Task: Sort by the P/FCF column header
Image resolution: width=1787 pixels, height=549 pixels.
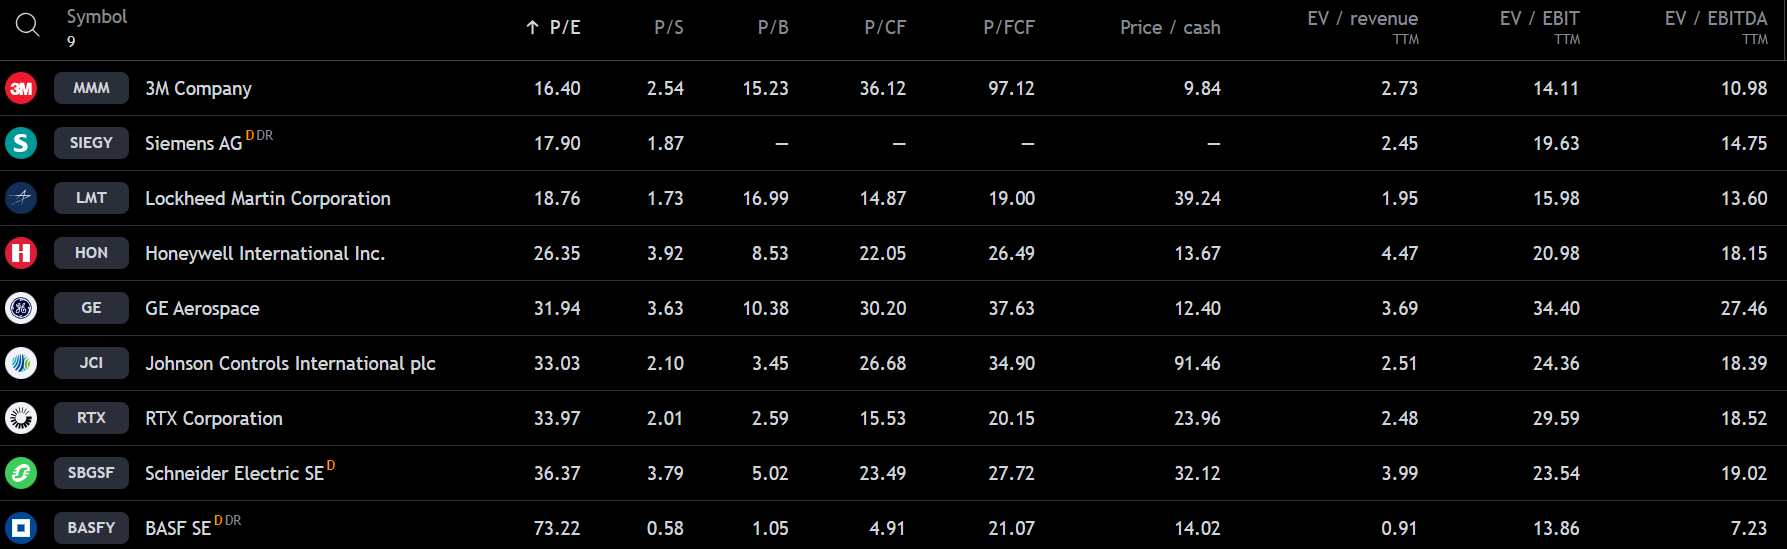Action: [x=1008, y=28]
